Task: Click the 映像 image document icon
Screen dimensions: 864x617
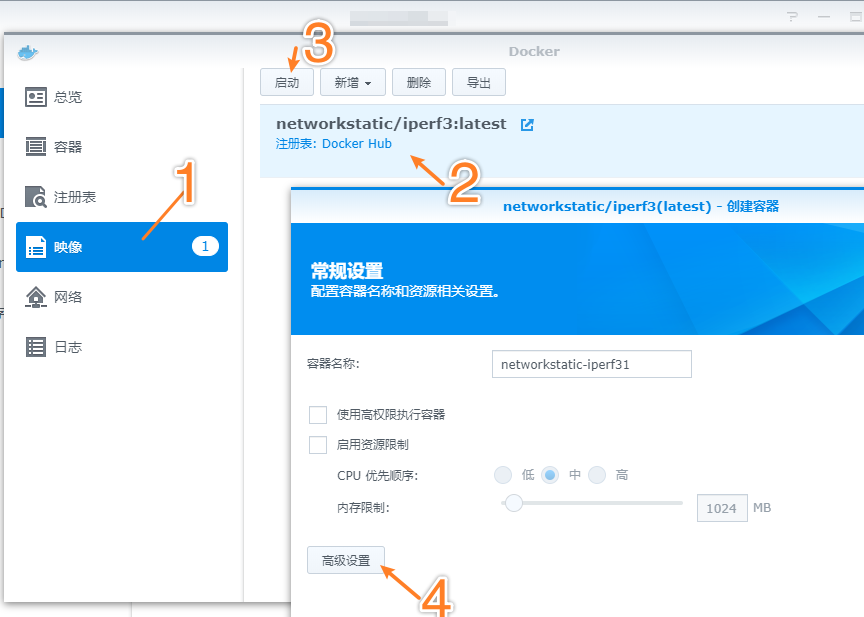Action: pos(36,247)
